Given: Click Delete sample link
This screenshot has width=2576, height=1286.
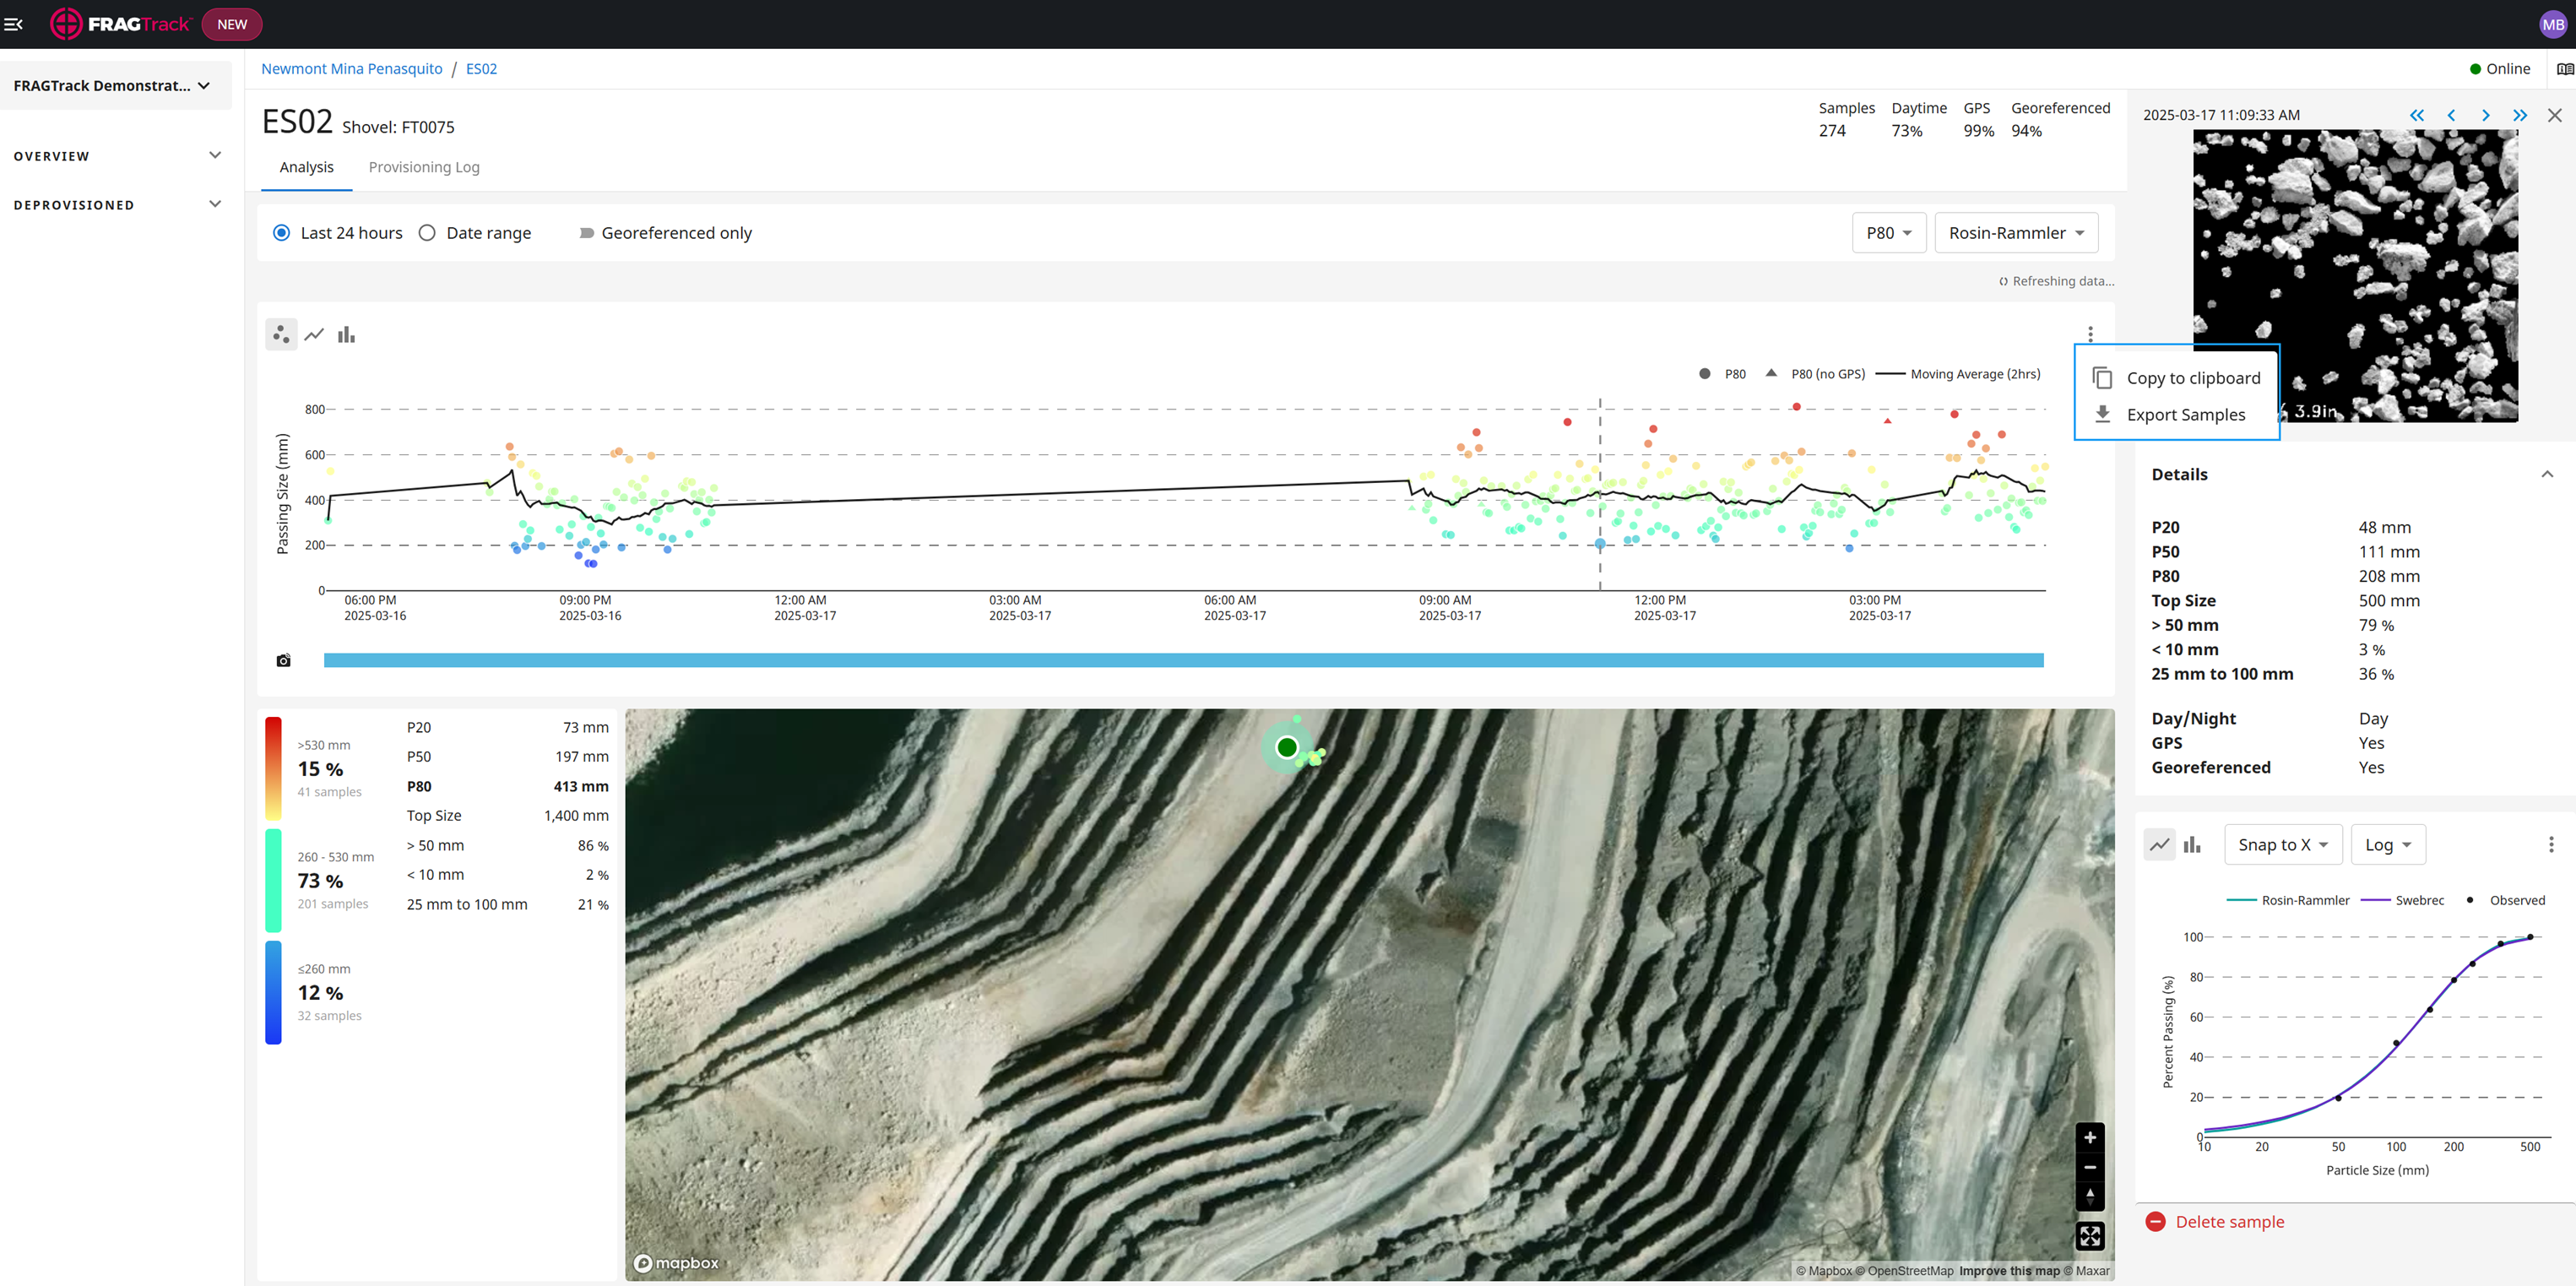Looking at the screenshot, I should [2230, 1222].
